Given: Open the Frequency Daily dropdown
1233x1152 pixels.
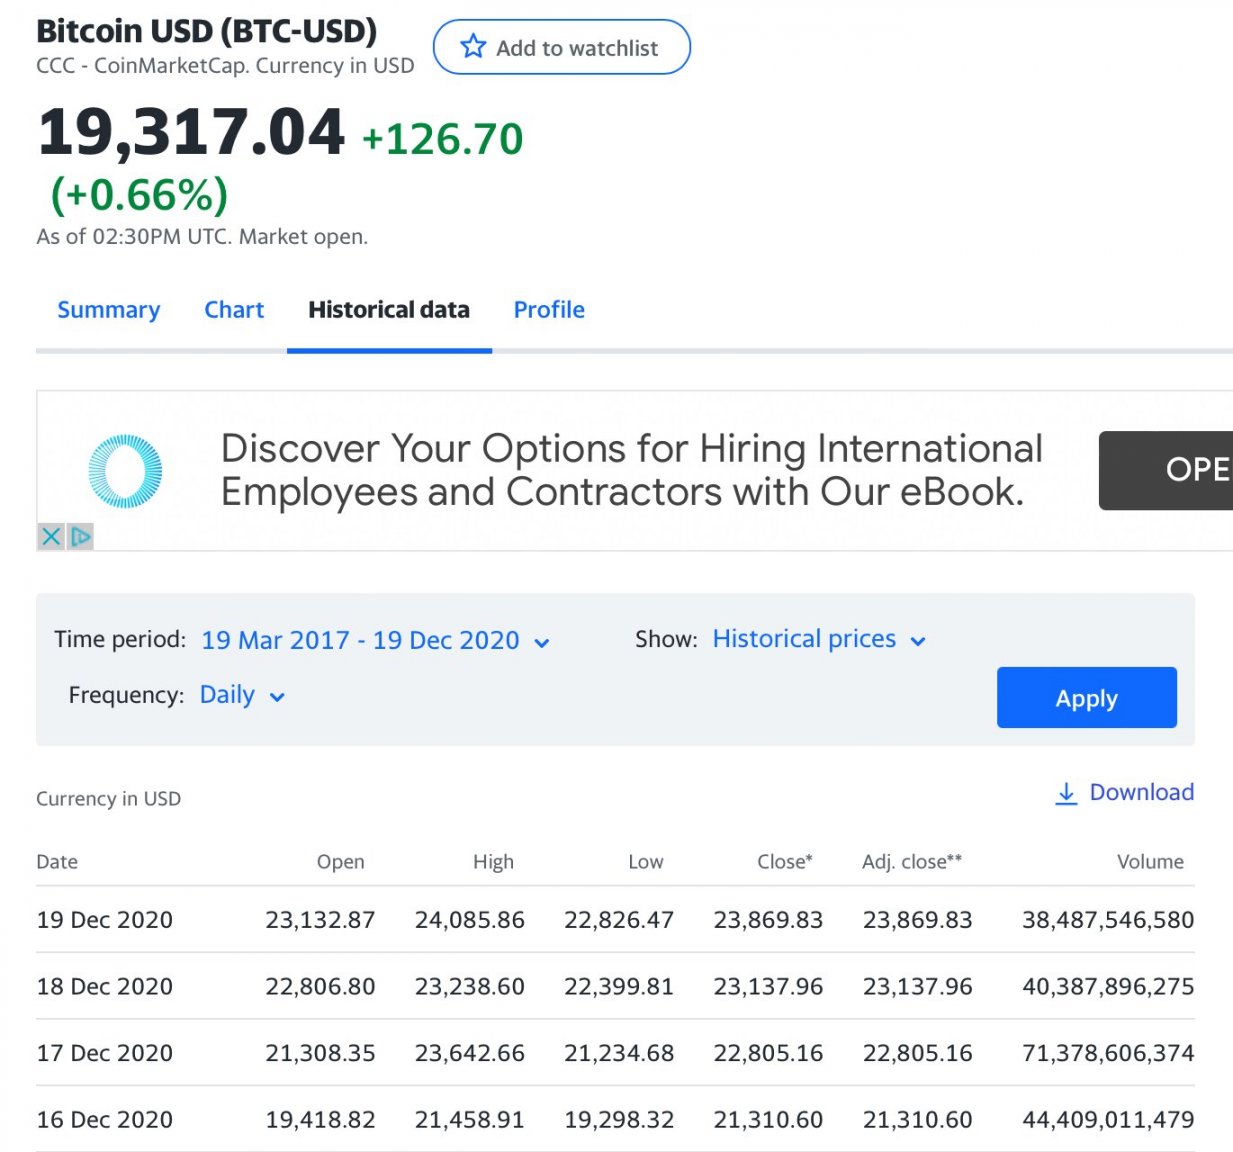Looking at the screenshot, I should pos(242,695).
